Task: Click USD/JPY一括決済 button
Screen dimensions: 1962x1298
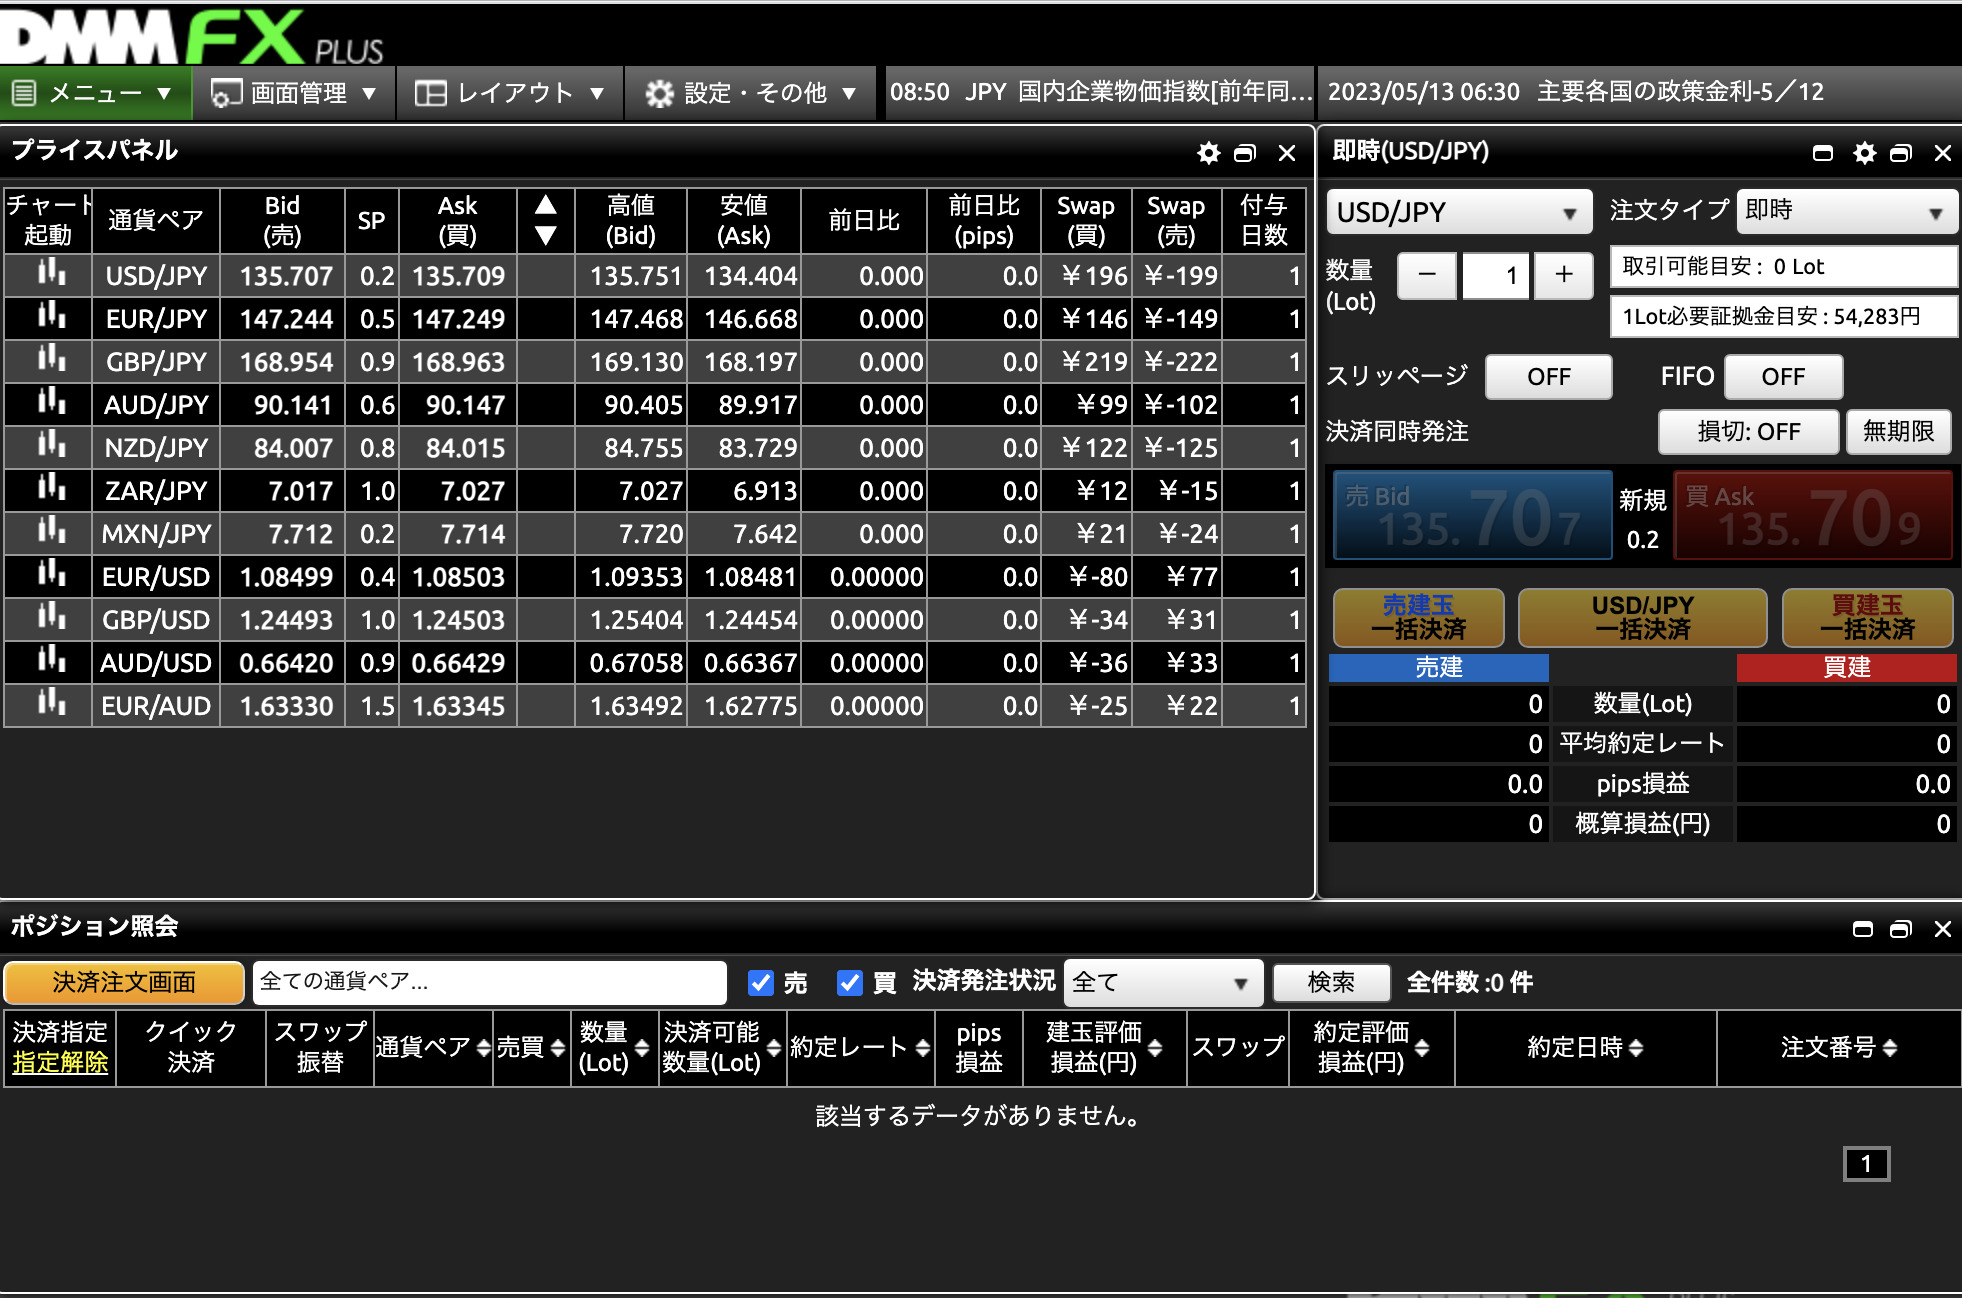Action: pyautogui.click(x=1642, y=617)
